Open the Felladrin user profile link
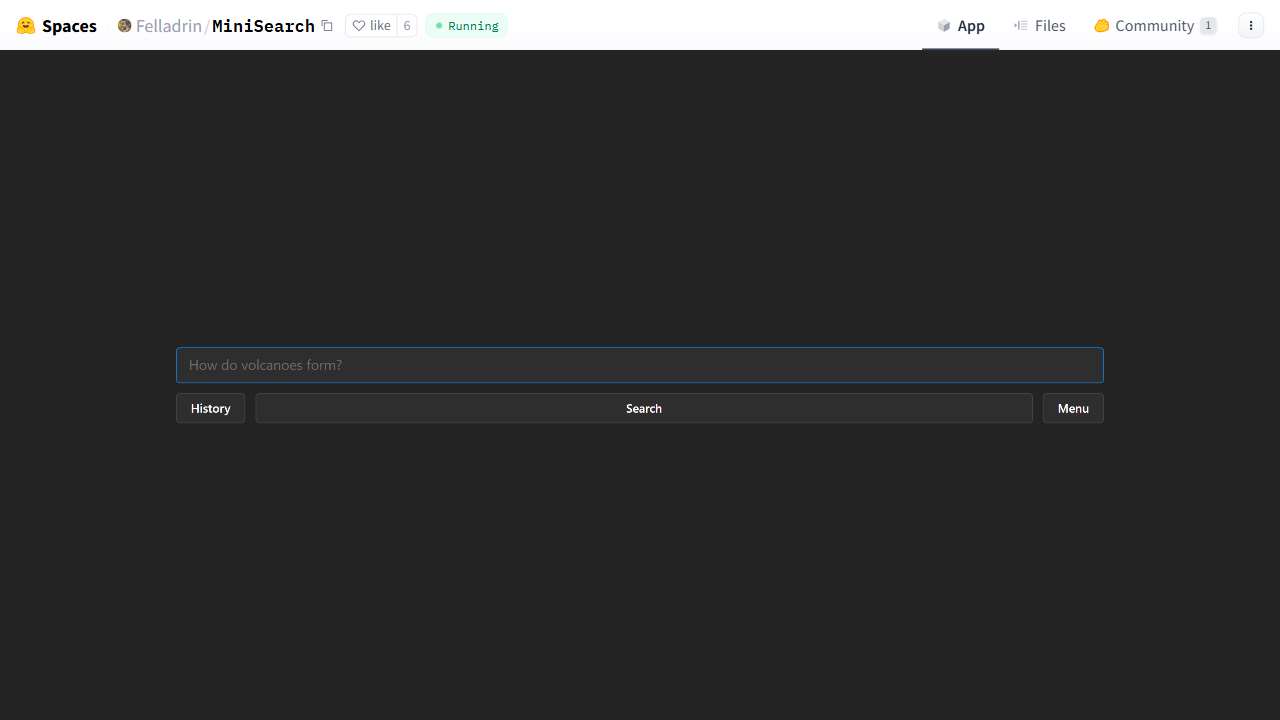Viewport: 1280px width, 720px height. (168, 26)
